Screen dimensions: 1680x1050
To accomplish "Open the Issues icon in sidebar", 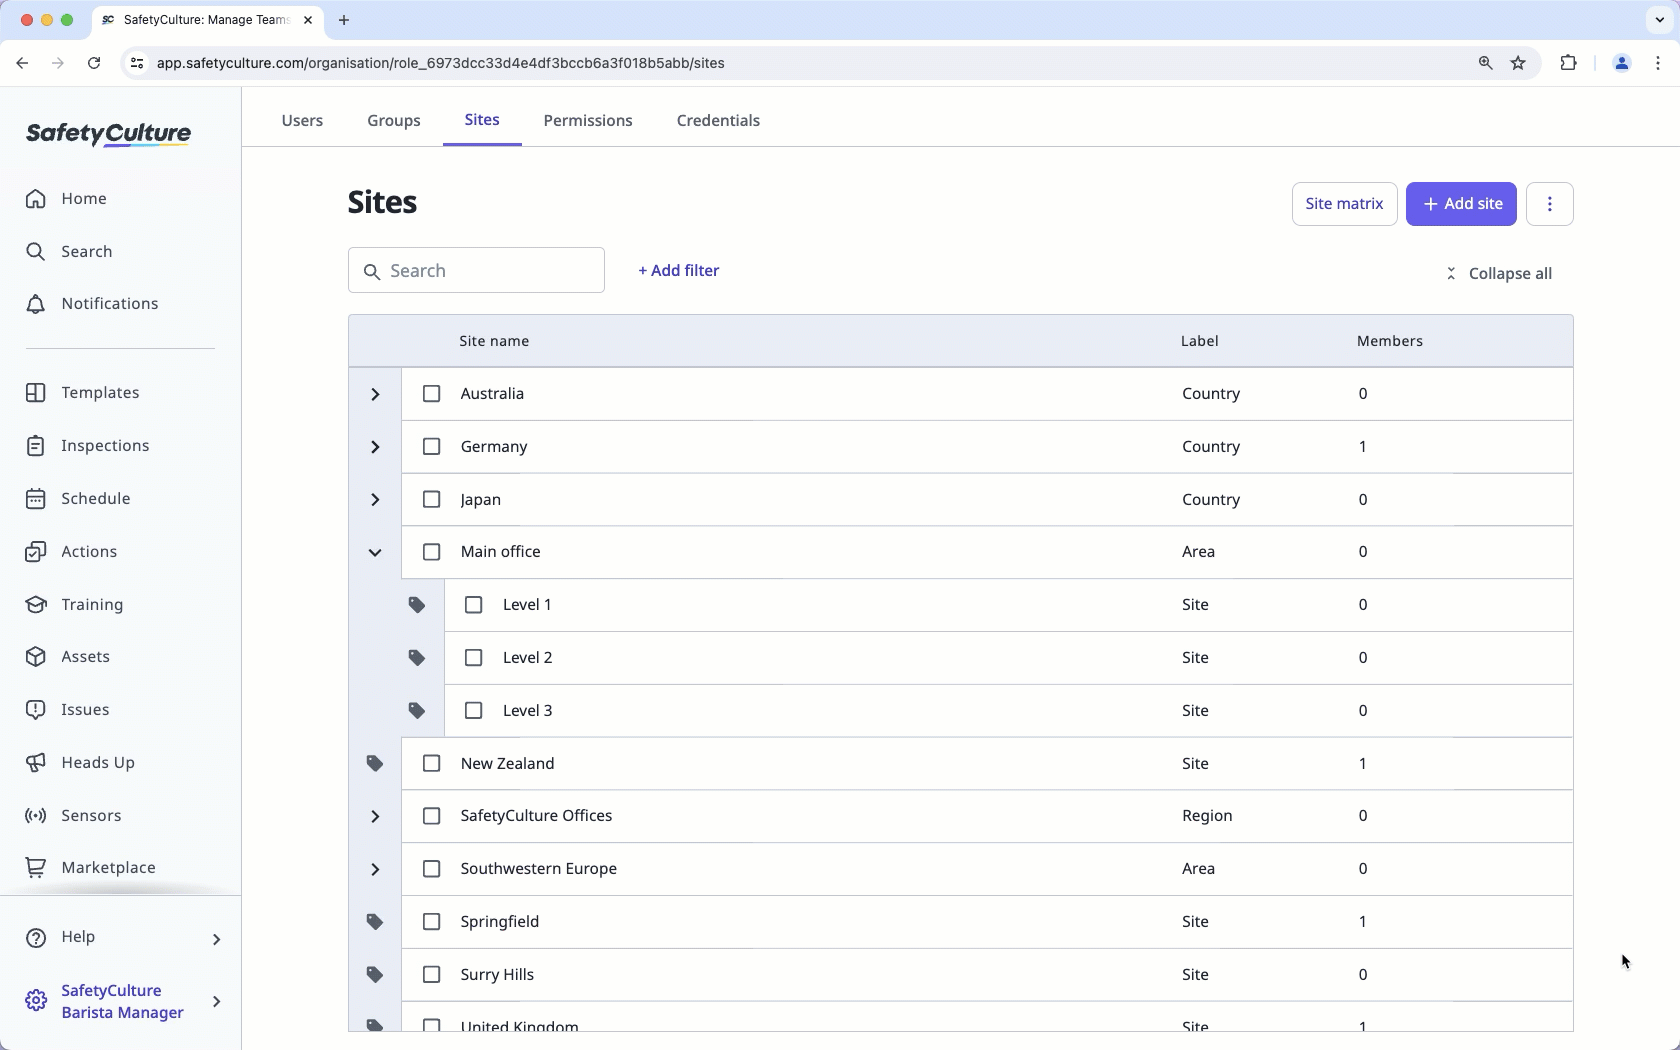I will [x=35, y=710].
